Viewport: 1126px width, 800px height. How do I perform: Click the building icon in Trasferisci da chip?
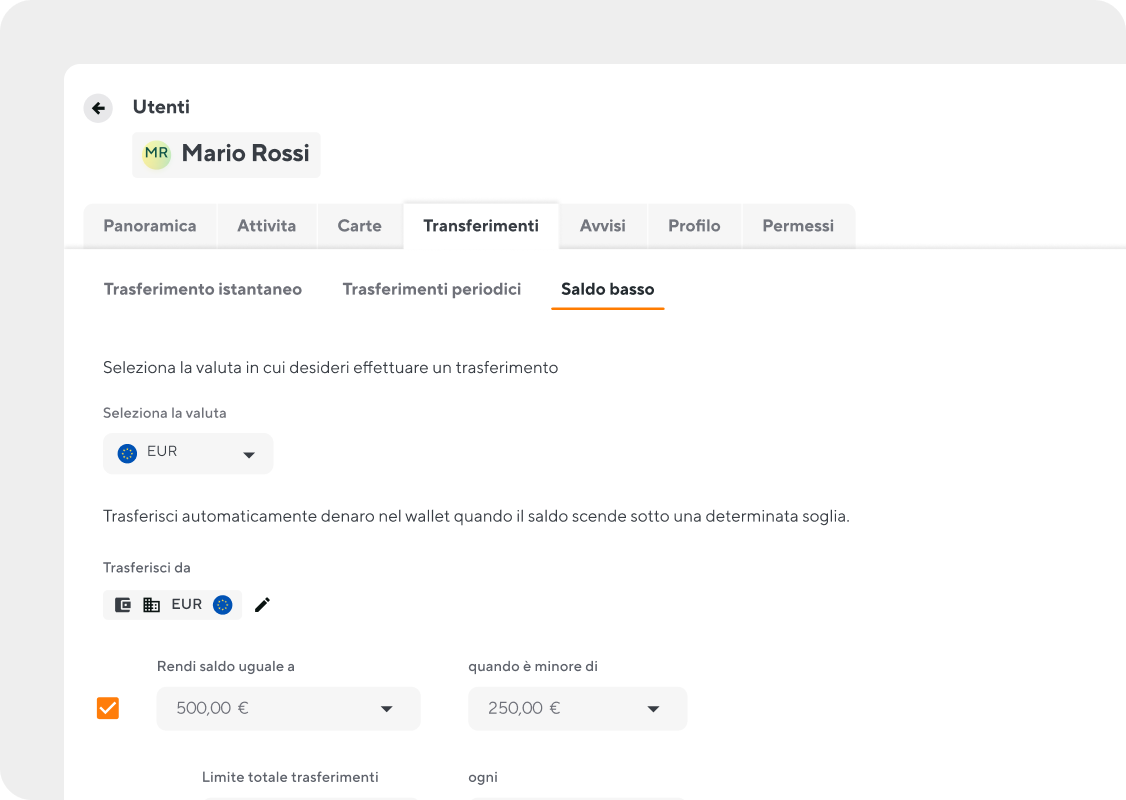pos(152,605)
